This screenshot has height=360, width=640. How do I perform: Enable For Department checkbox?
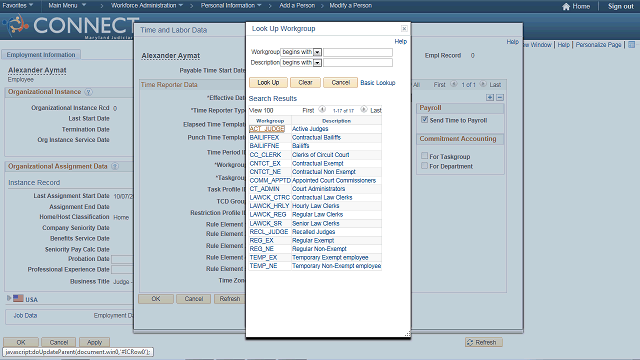coord(424,166)
